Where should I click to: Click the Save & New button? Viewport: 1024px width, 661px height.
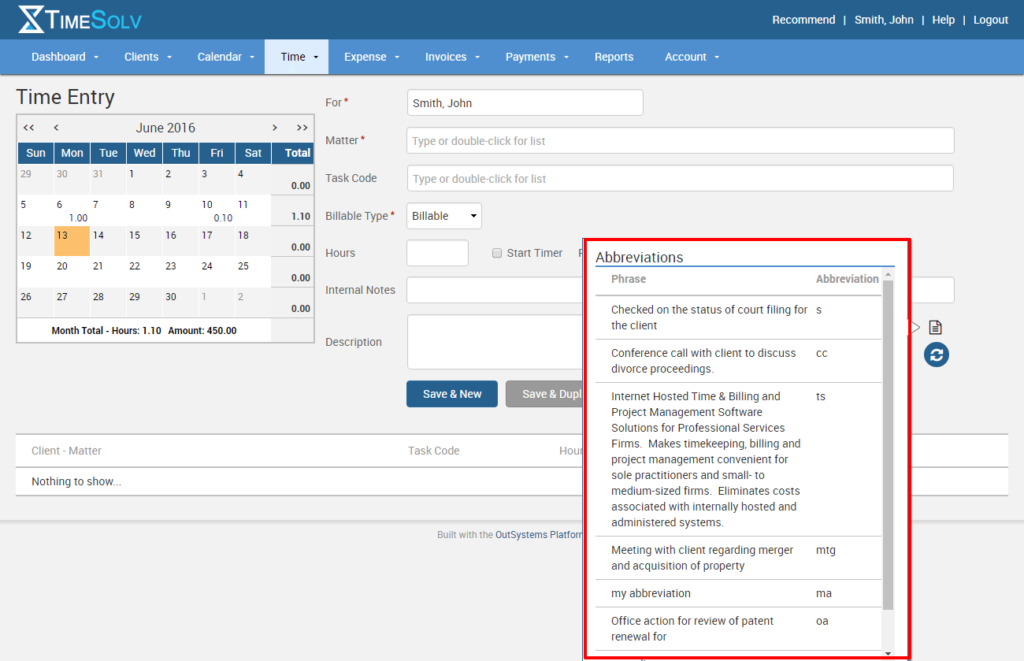pyautogui.click(x=451, y=393)
